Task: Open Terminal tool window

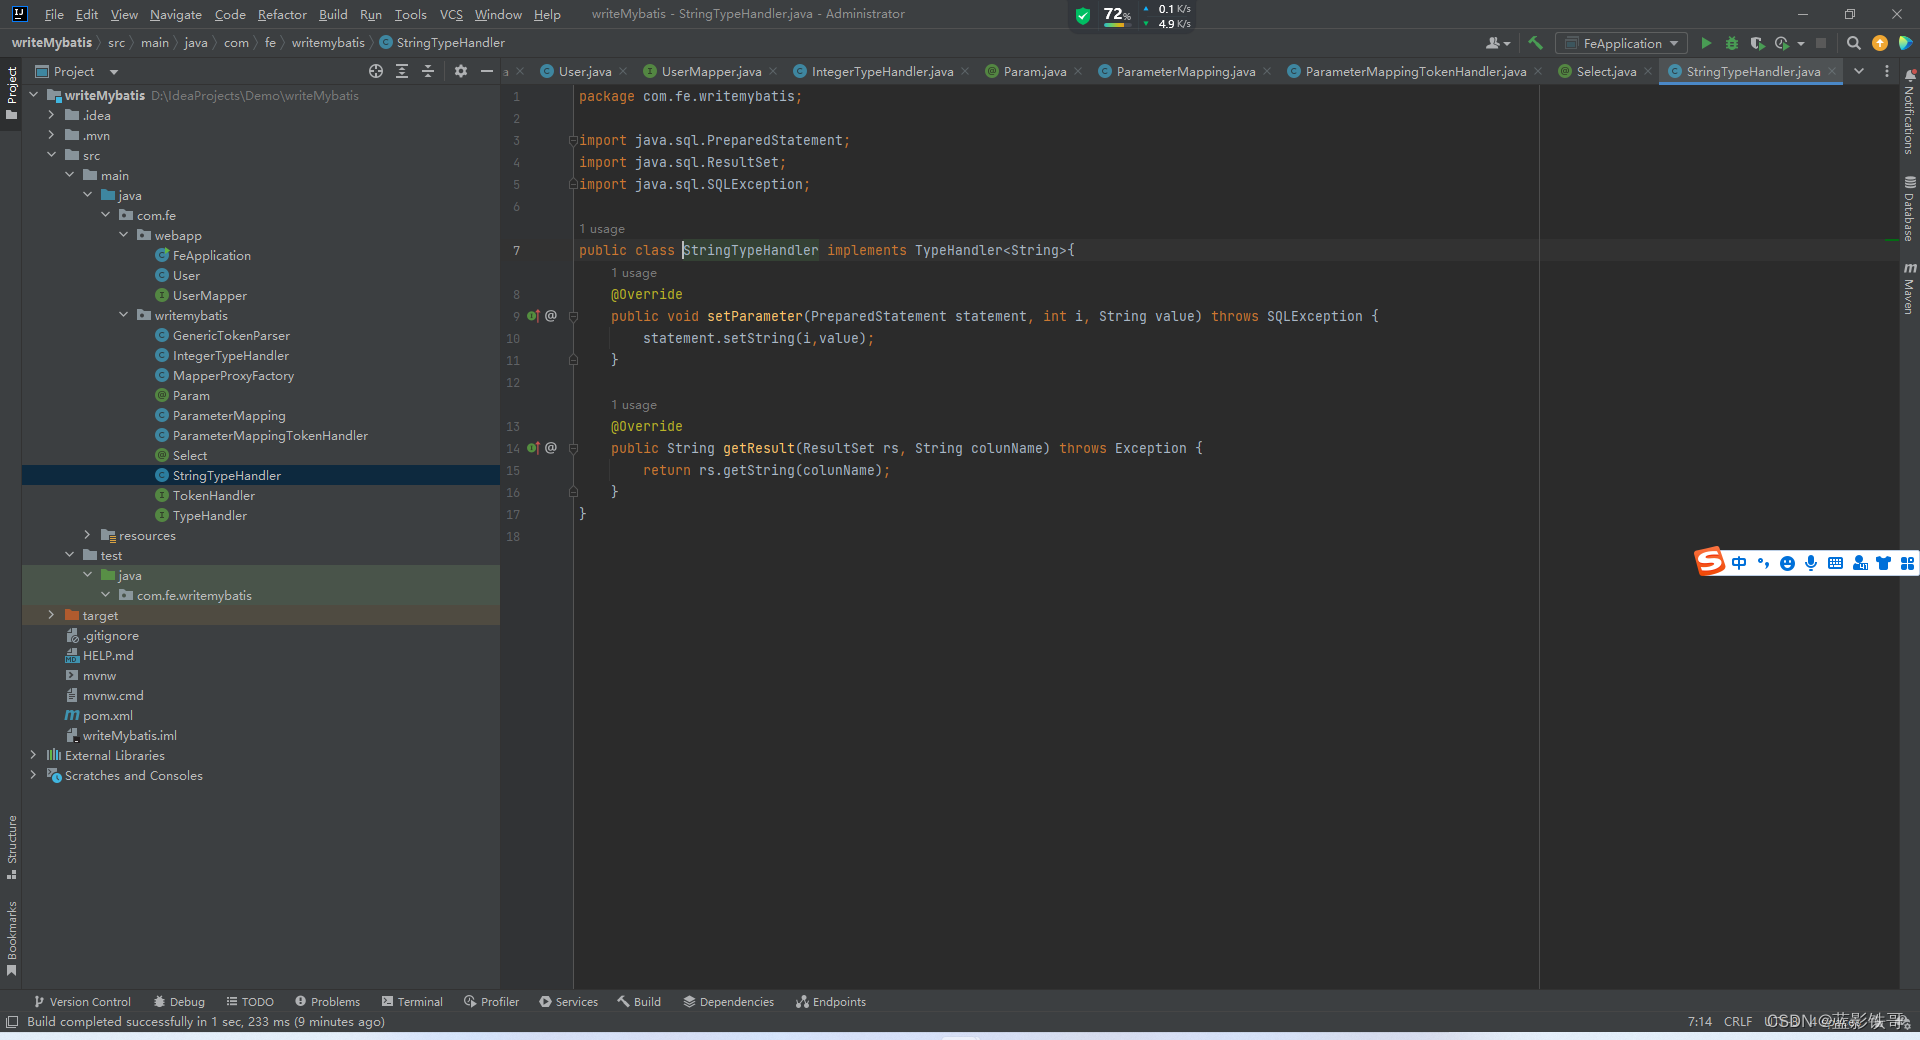Action: [x=412, y=1001]
